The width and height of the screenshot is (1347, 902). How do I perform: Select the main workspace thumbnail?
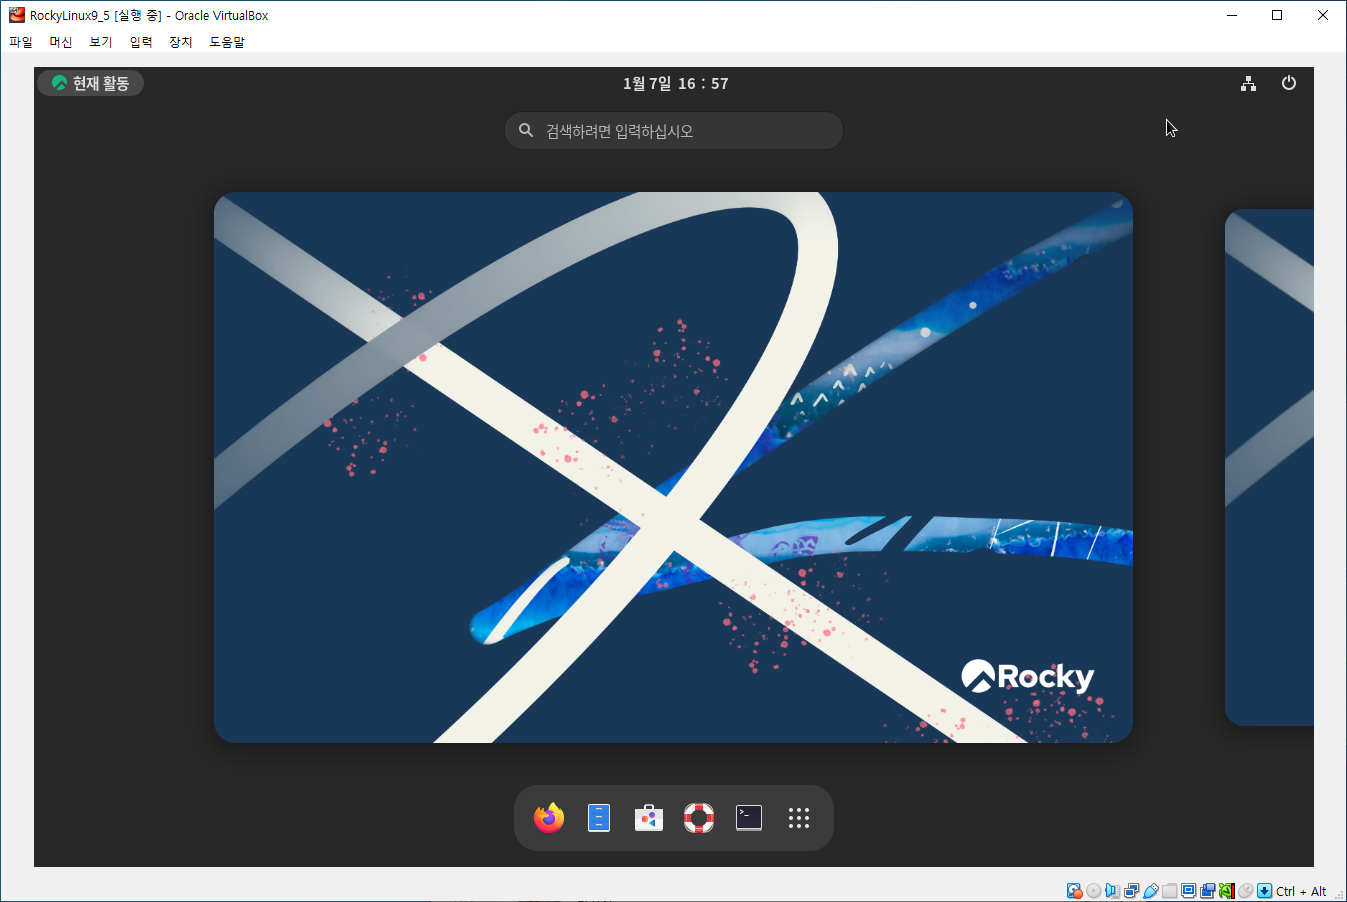click(673, 467)
